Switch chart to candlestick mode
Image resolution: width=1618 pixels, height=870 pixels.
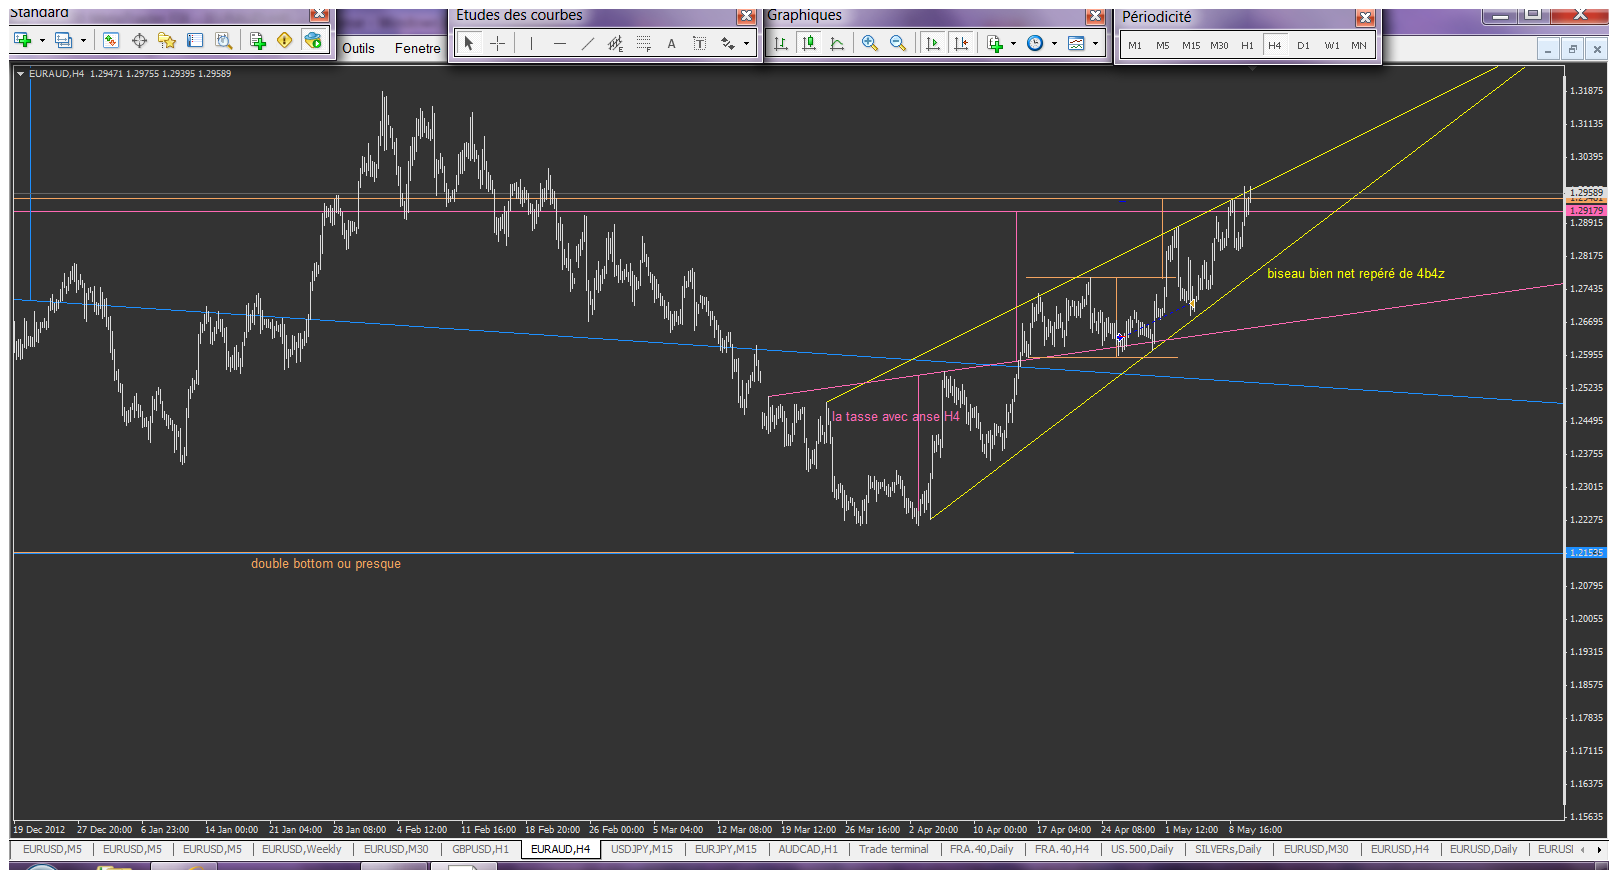[809, 43]
